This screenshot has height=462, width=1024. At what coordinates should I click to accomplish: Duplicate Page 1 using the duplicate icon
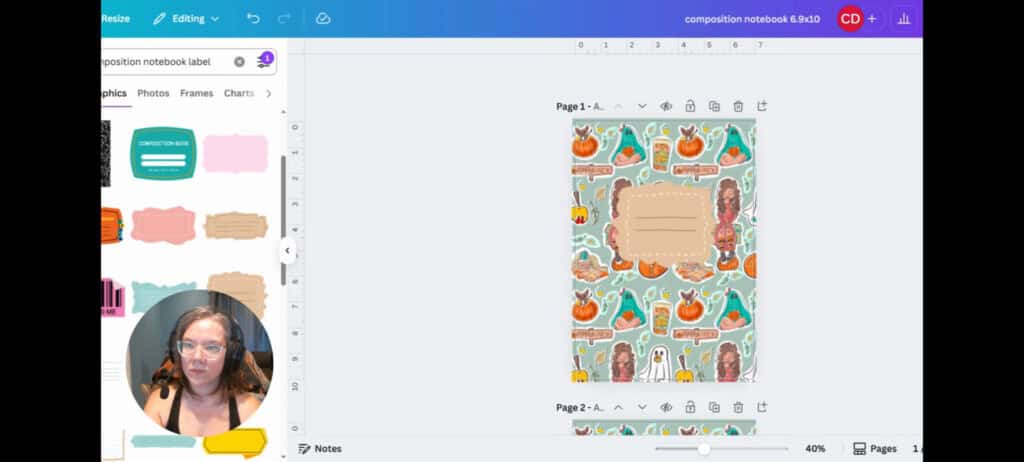pos(714,106)
